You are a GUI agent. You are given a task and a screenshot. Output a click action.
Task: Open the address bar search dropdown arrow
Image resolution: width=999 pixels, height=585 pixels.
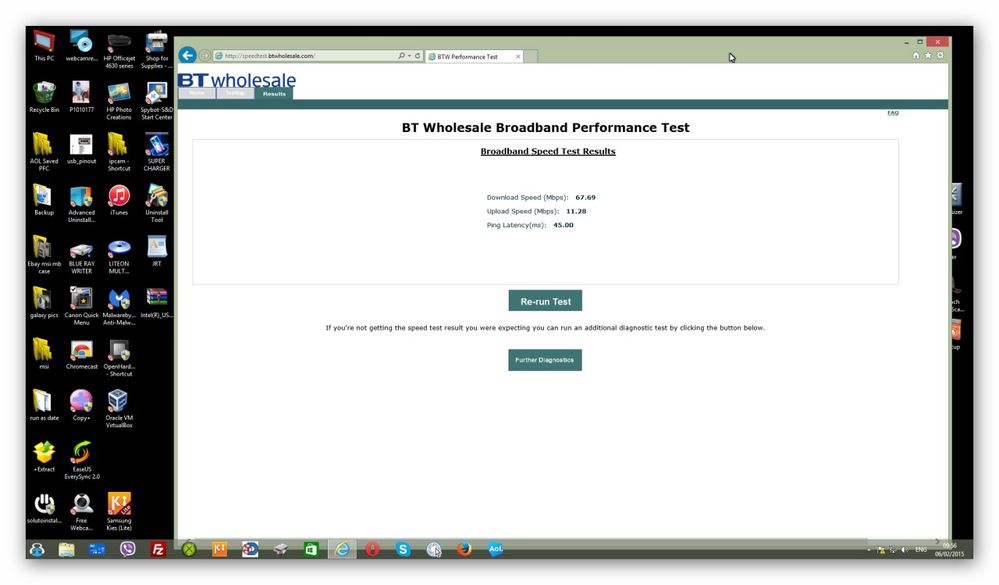pyautogui.click(x=409, y=55)
